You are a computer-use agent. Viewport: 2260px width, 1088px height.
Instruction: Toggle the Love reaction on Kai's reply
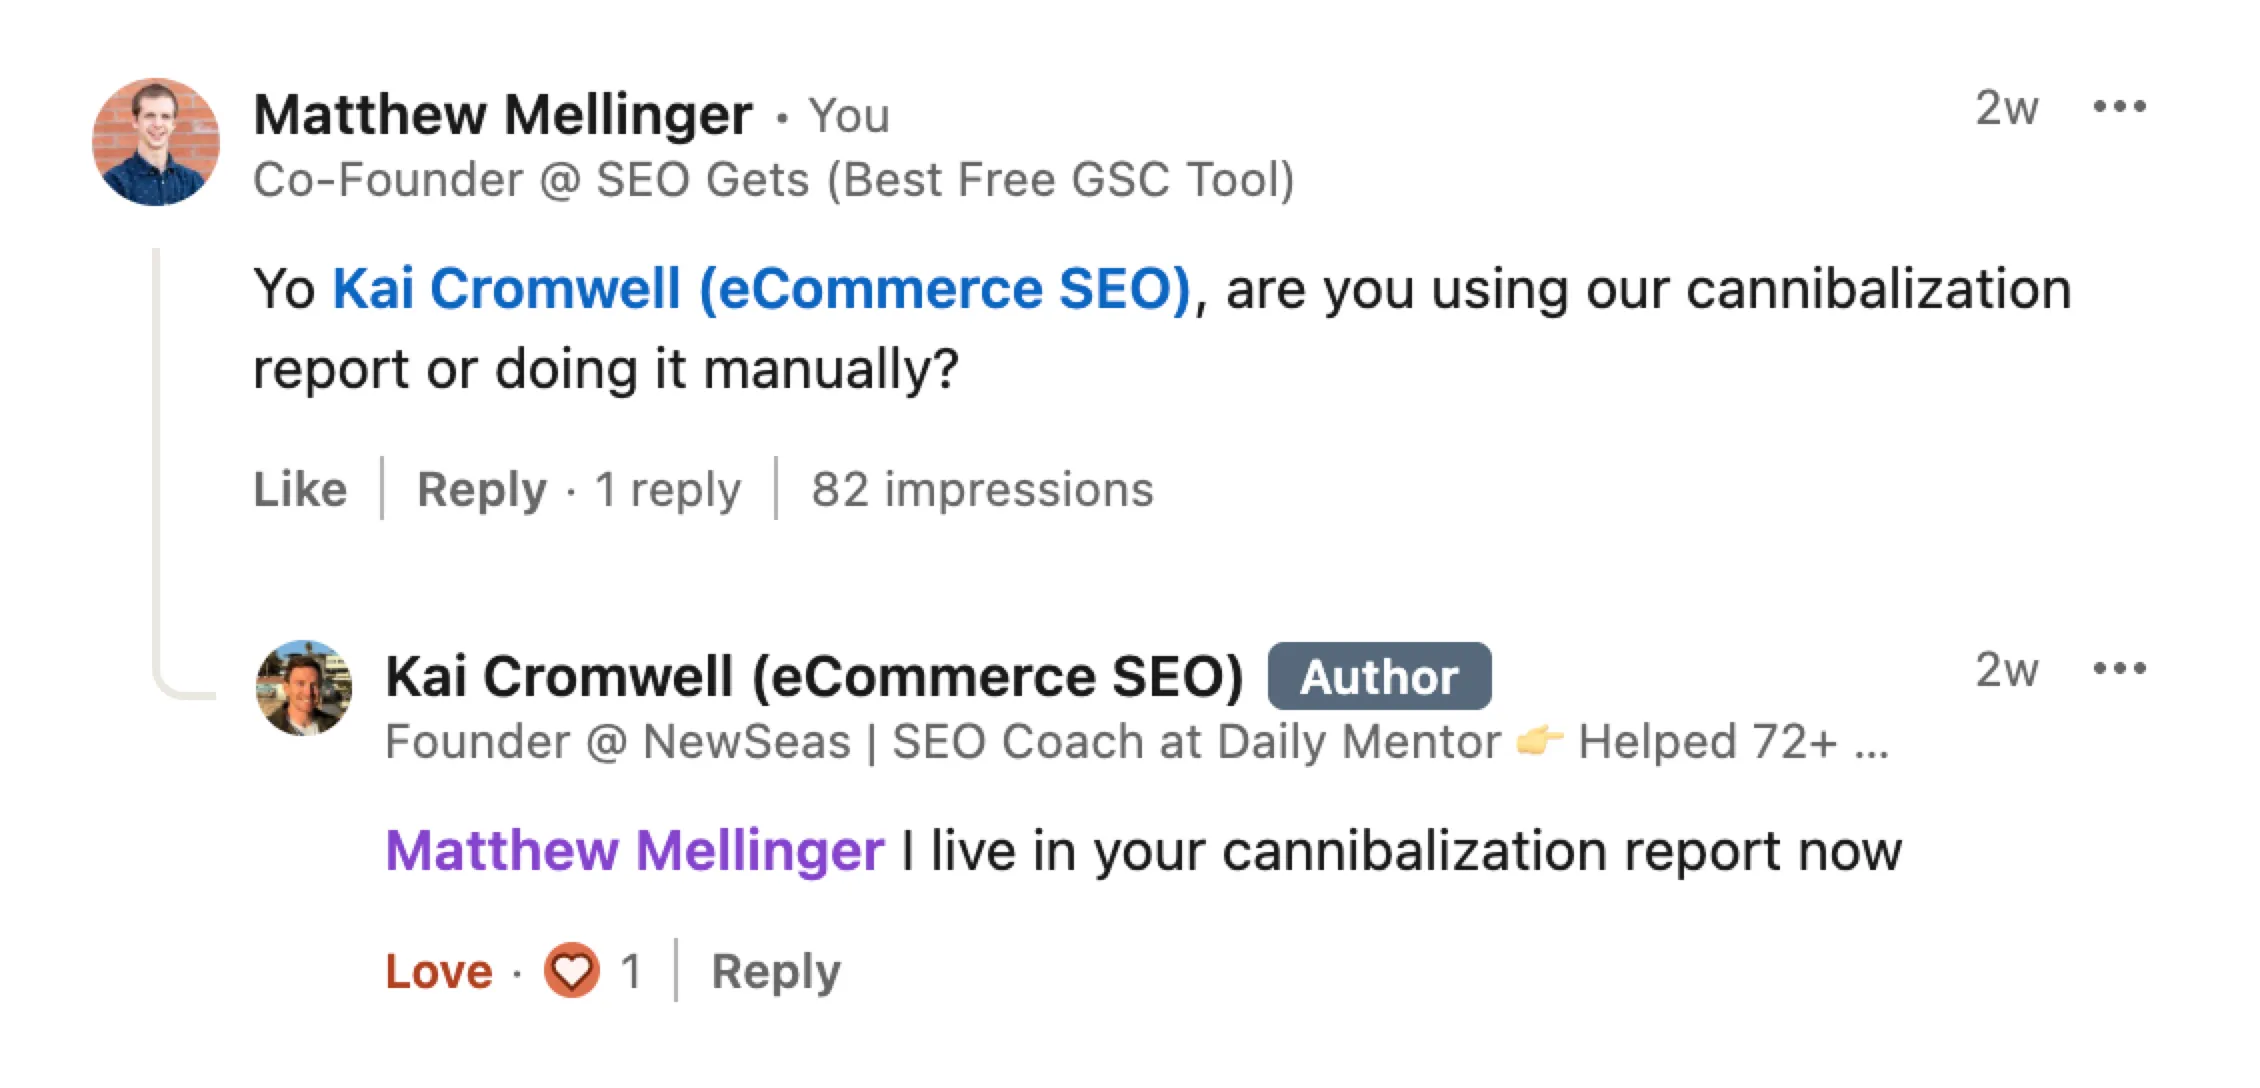pos(439,971)
